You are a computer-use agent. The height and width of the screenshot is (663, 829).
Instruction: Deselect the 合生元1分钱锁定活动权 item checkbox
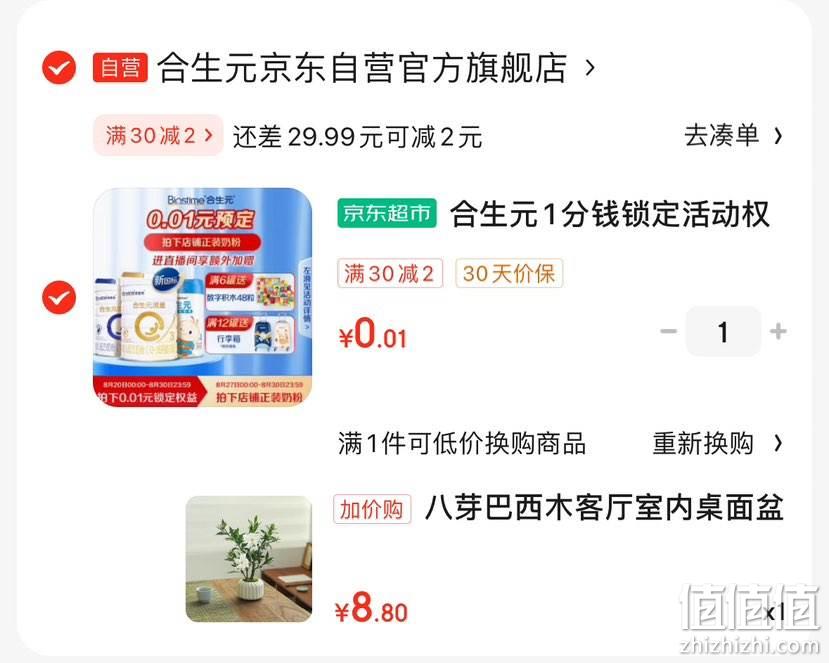(59, 298)
